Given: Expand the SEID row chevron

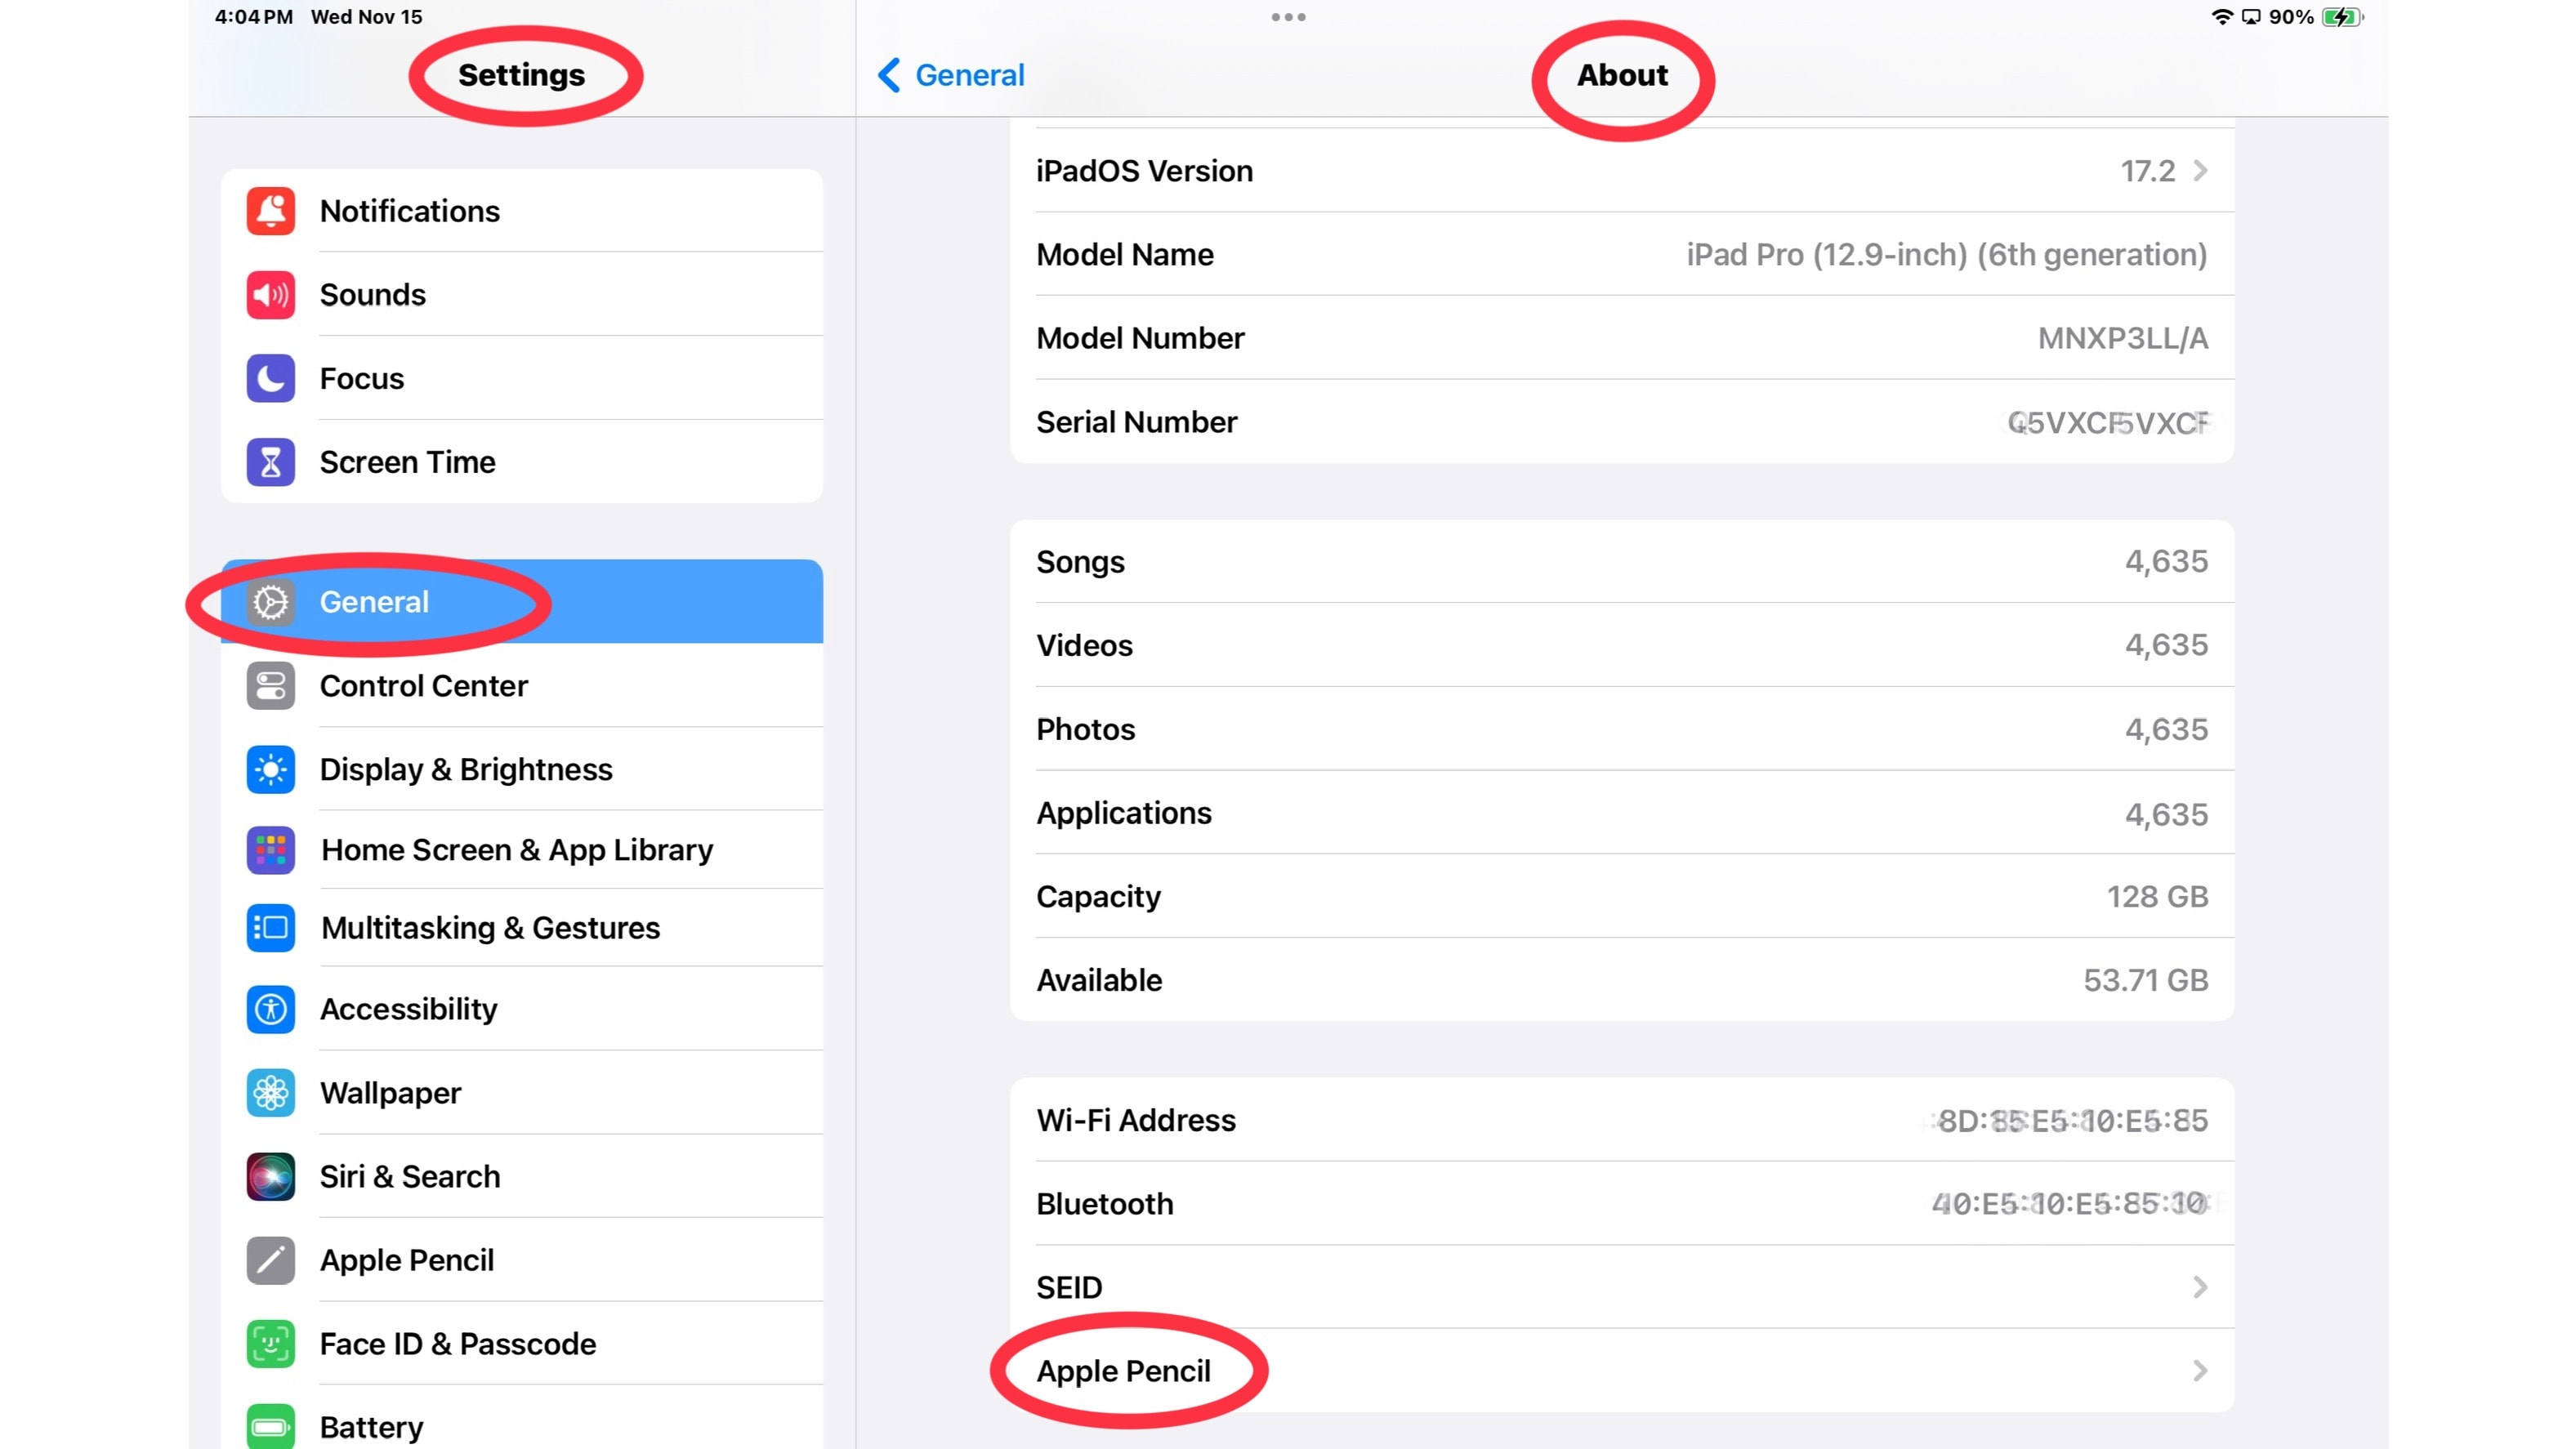Looking at the screenshot, I should (x=2200, y=1287).
